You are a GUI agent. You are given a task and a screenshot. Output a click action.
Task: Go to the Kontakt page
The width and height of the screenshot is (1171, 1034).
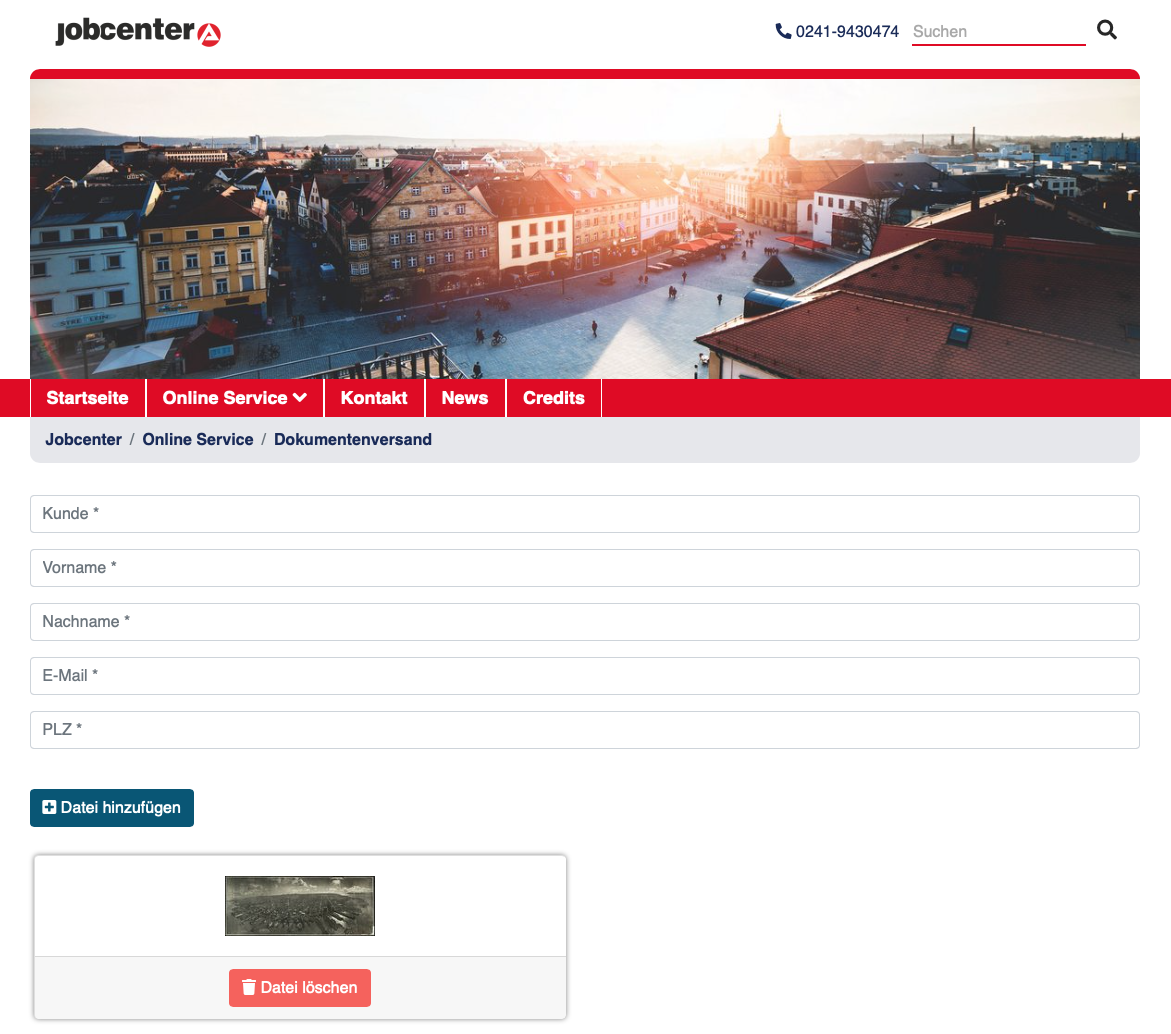(x=374, y=398)
